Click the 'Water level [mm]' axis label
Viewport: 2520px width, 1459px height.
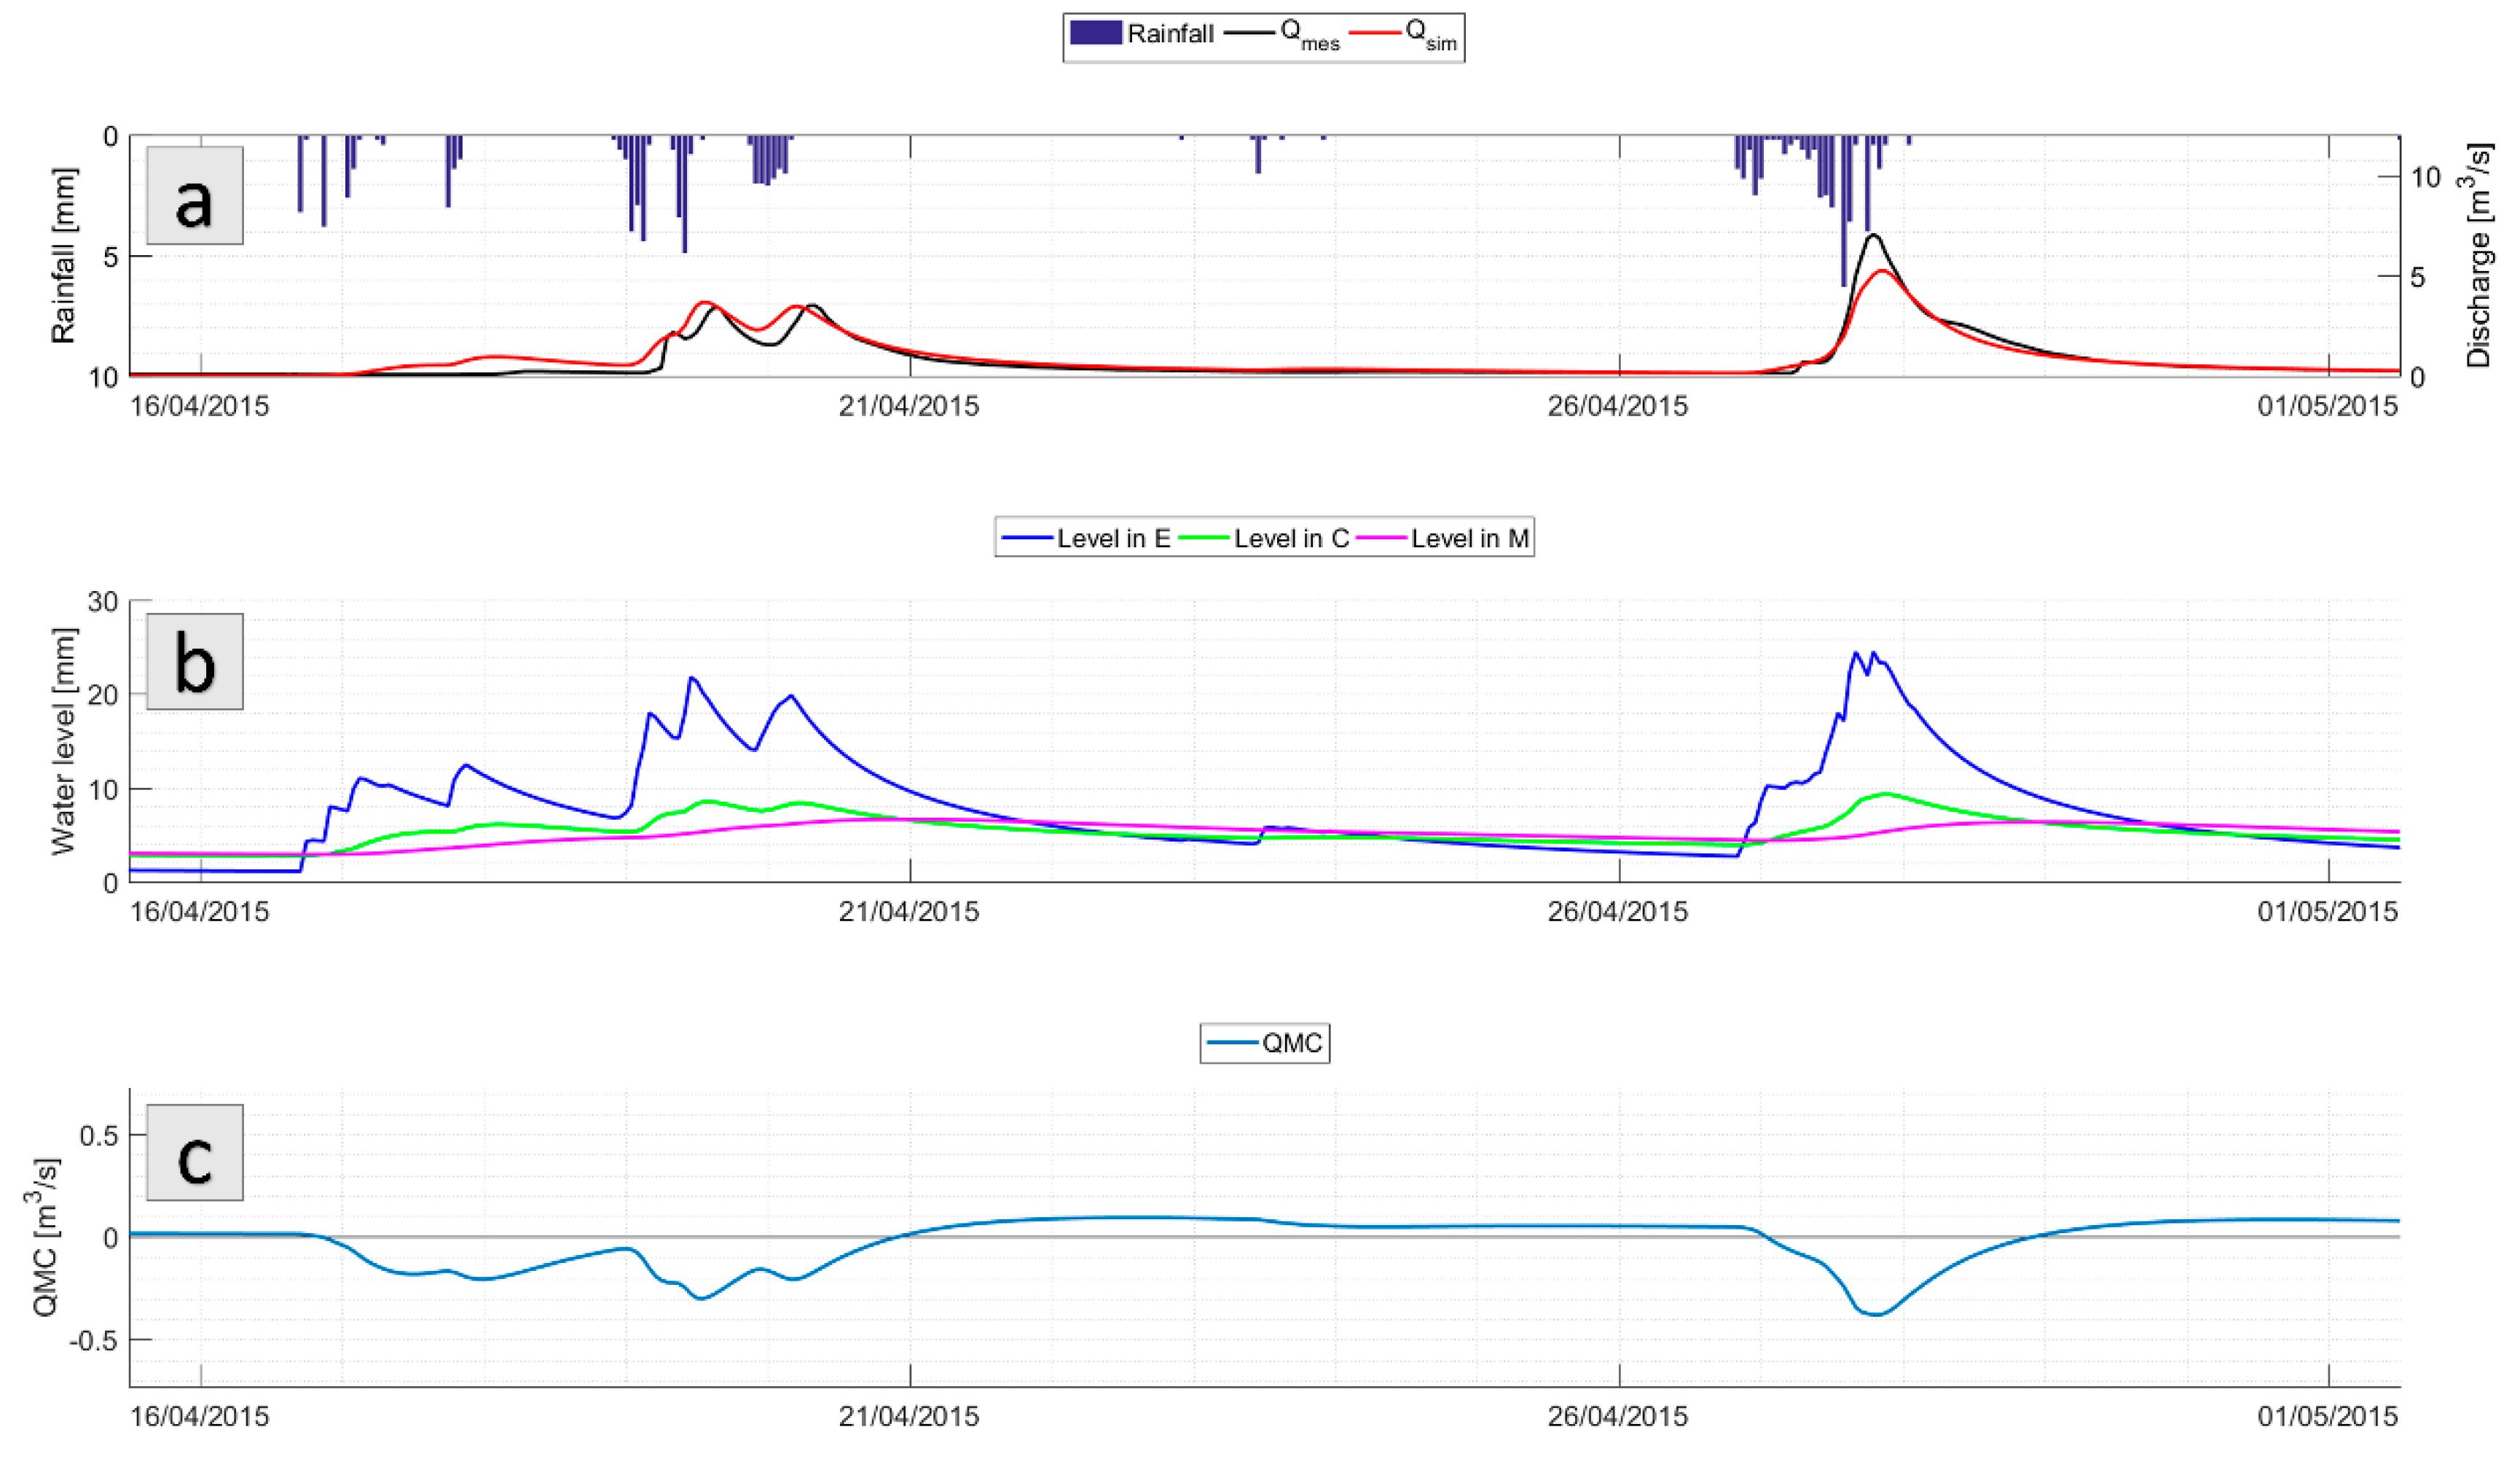[64, 741]
